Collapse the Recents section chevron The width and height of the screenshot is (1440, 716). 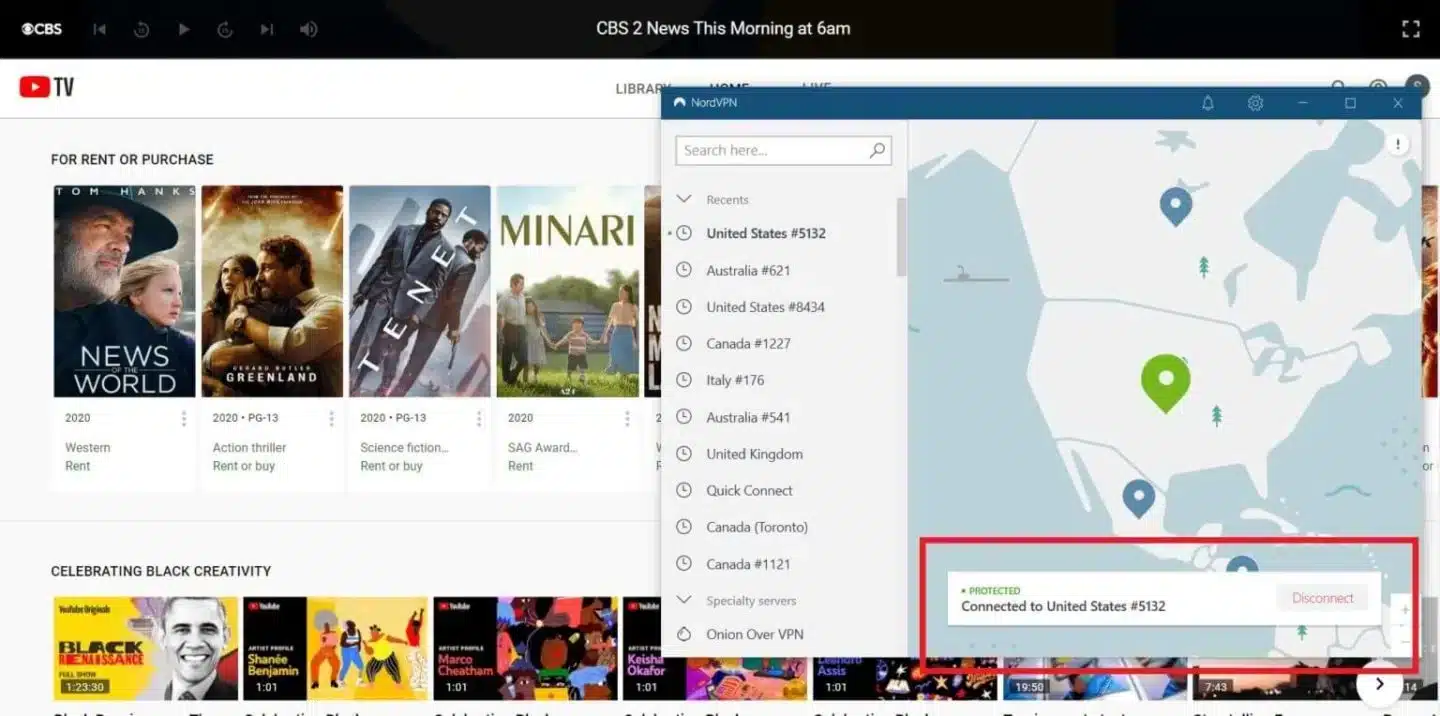click(x=685, y=199)
